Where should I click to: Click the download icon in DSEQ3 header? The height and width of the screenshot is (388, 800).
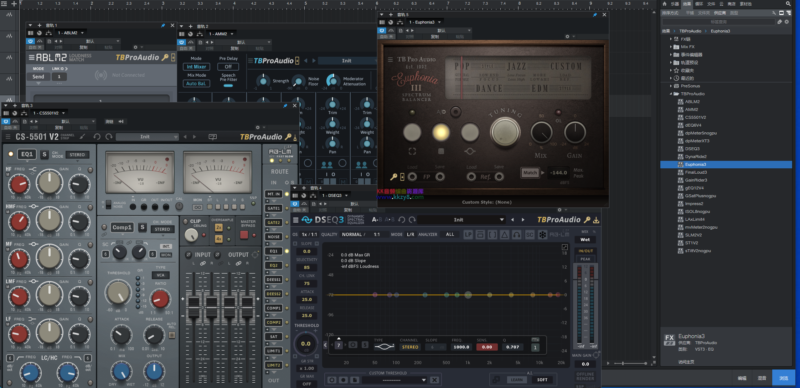[596, 220]
